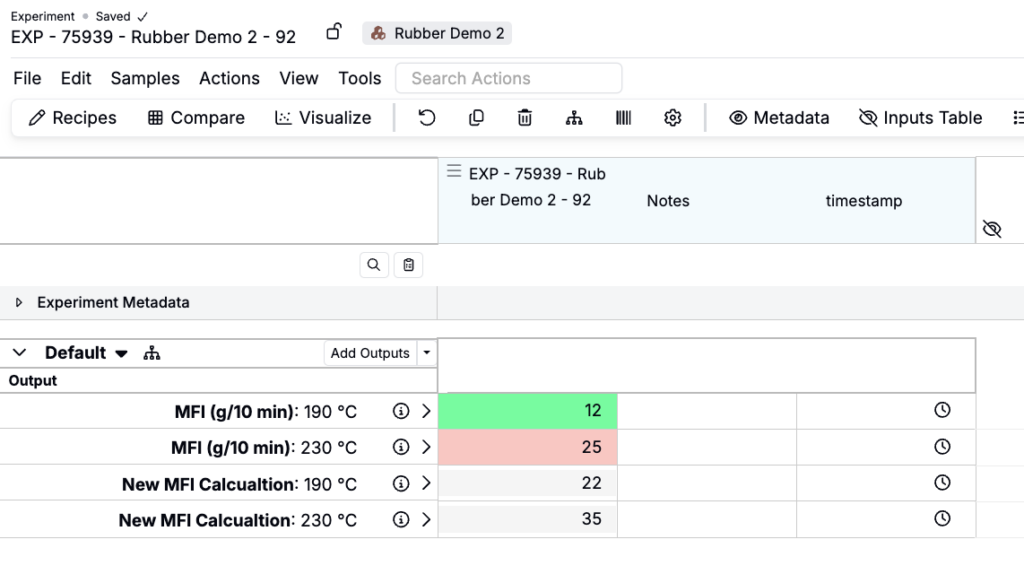Click the hierarchy icon in toolbar

(x=574, y=118)
